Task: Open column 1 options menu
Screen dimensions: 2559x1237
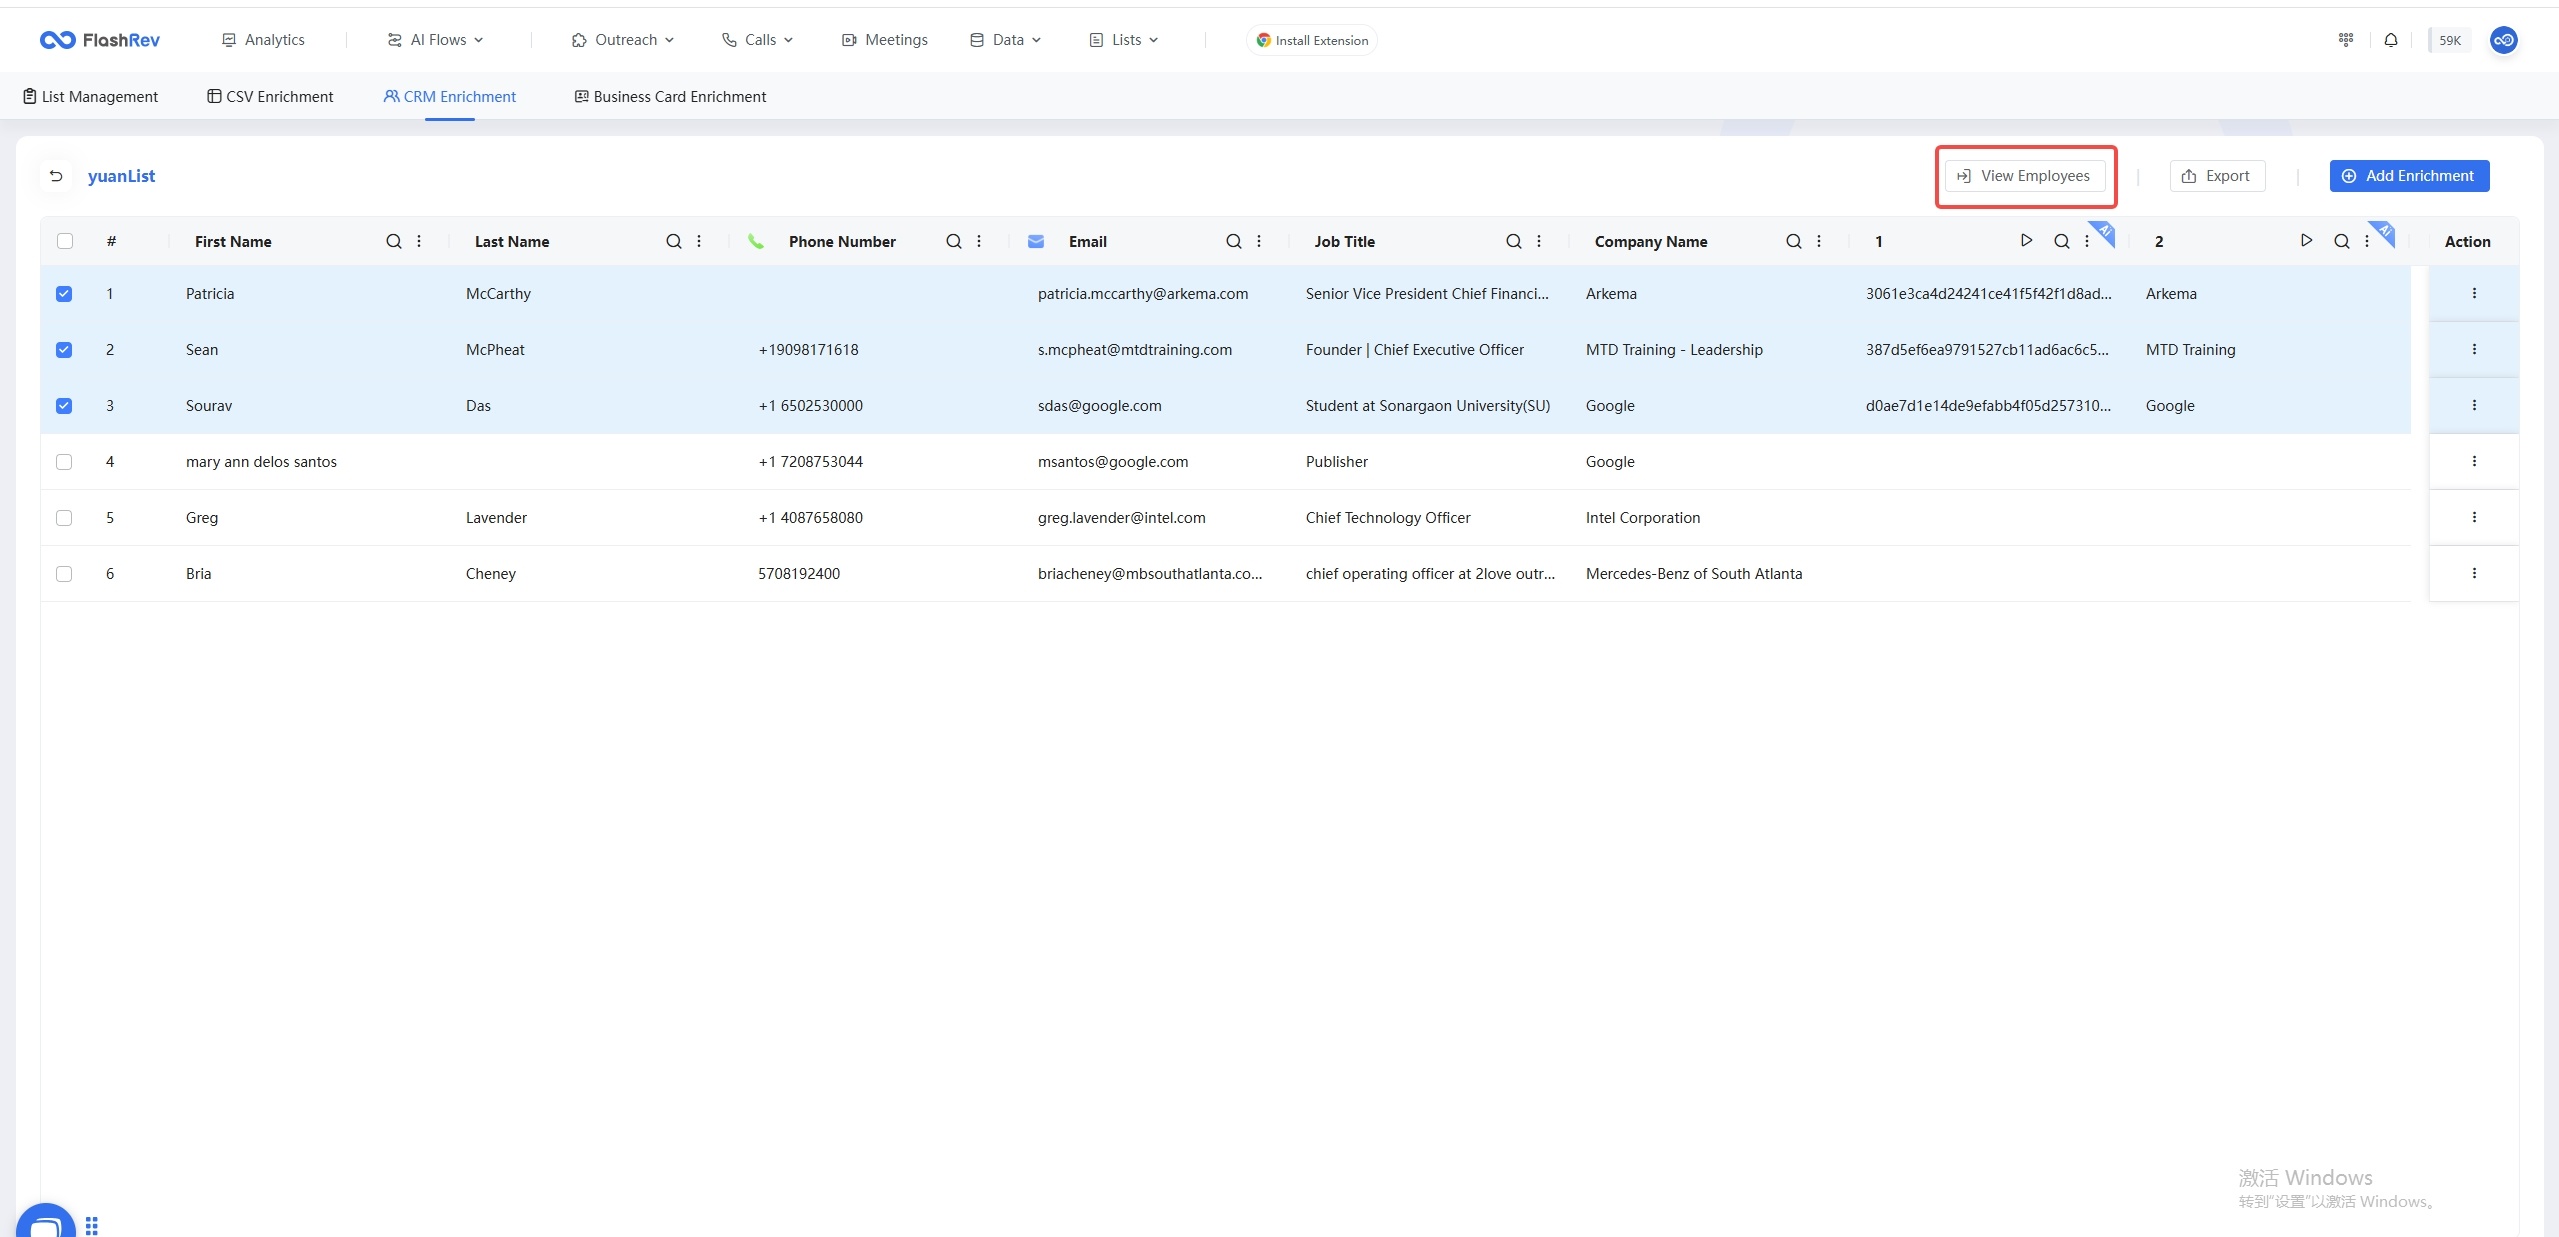Action: (x=2087, y=241)
